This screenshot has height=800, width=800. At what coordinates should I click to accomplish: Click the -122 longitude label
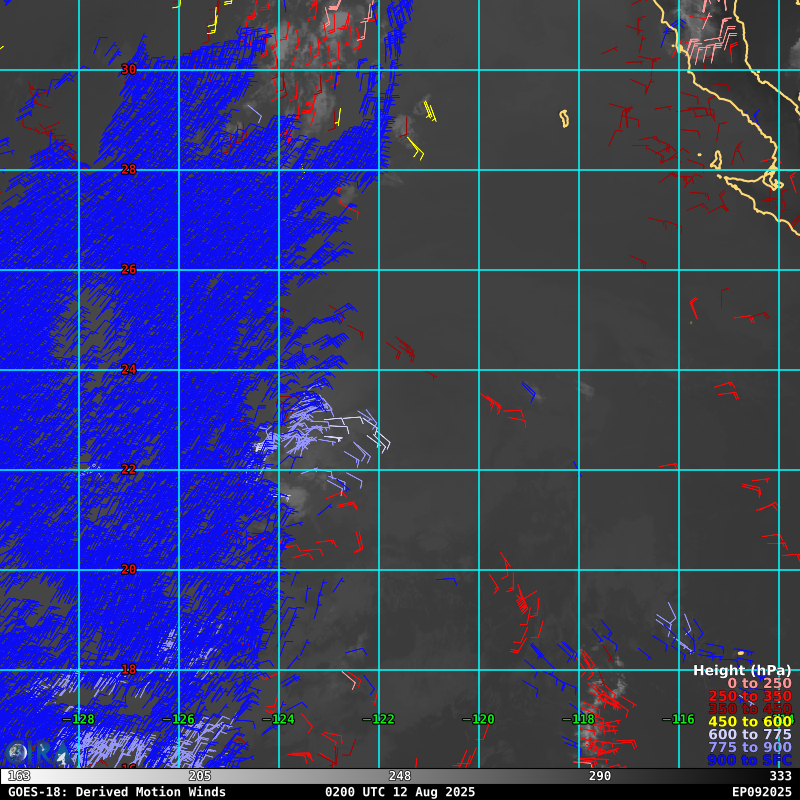[x=379, y=719]
